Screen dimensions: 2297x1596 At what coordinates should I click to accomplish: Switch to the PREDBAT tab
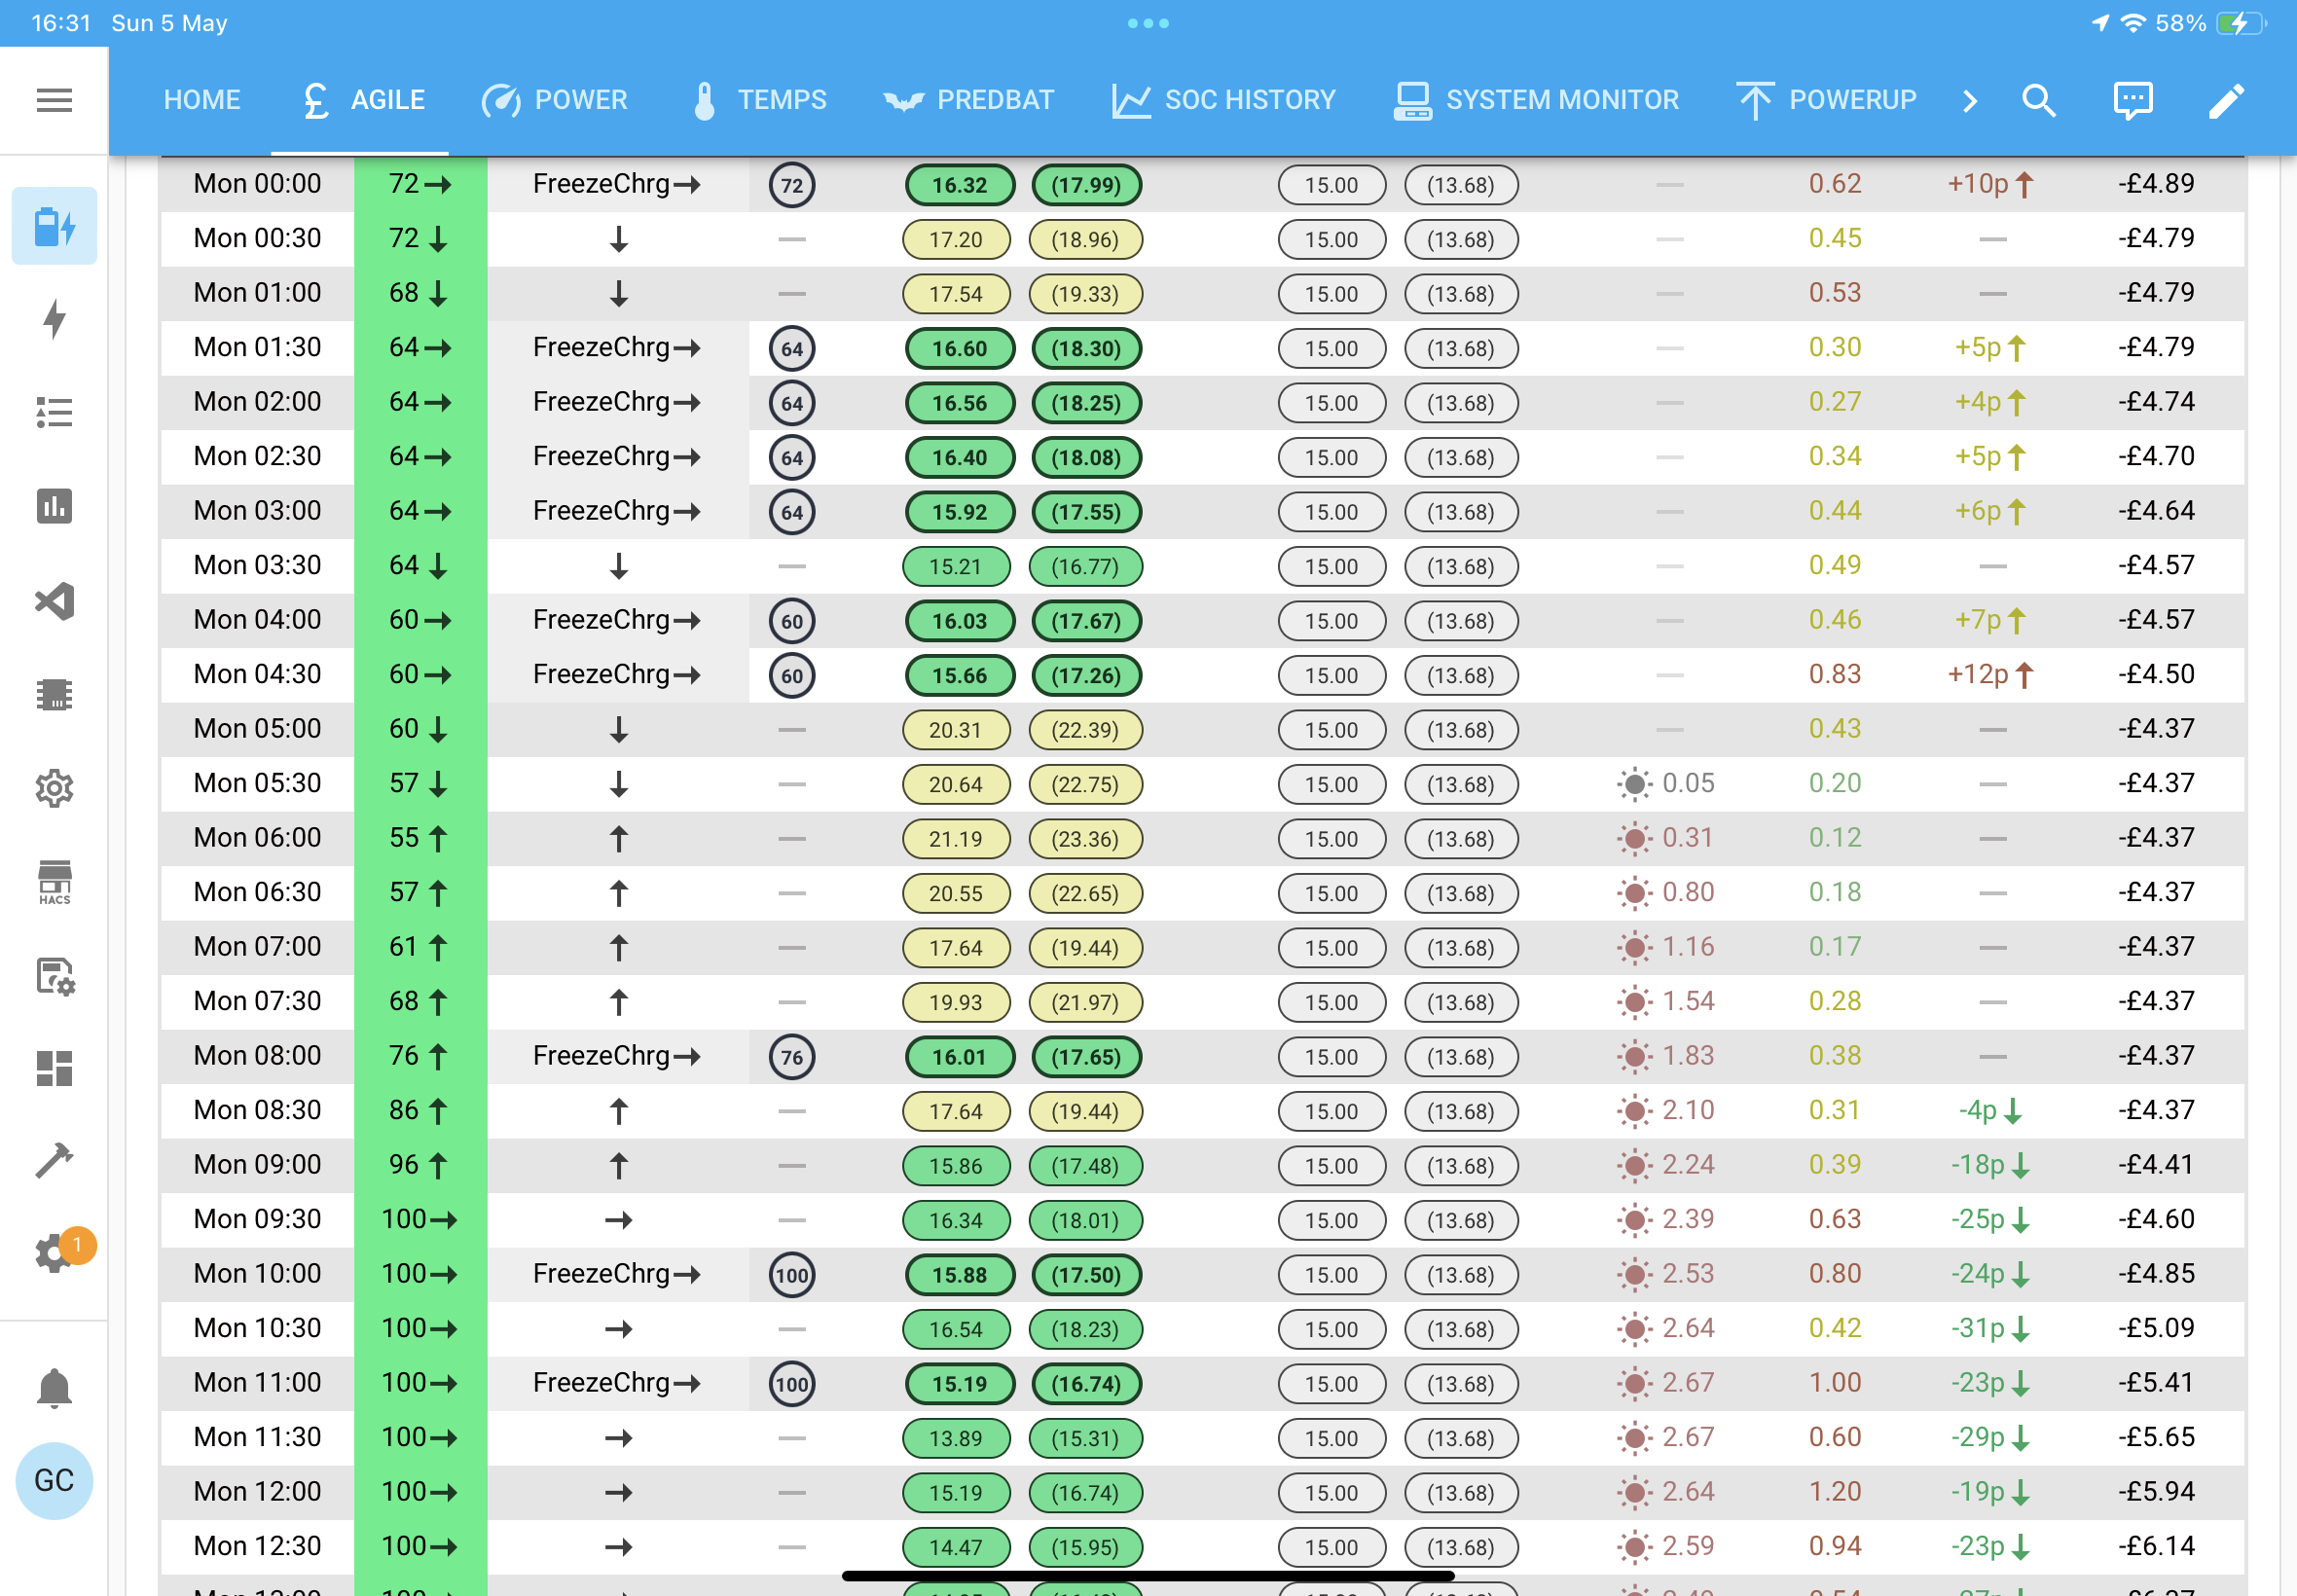968,100
